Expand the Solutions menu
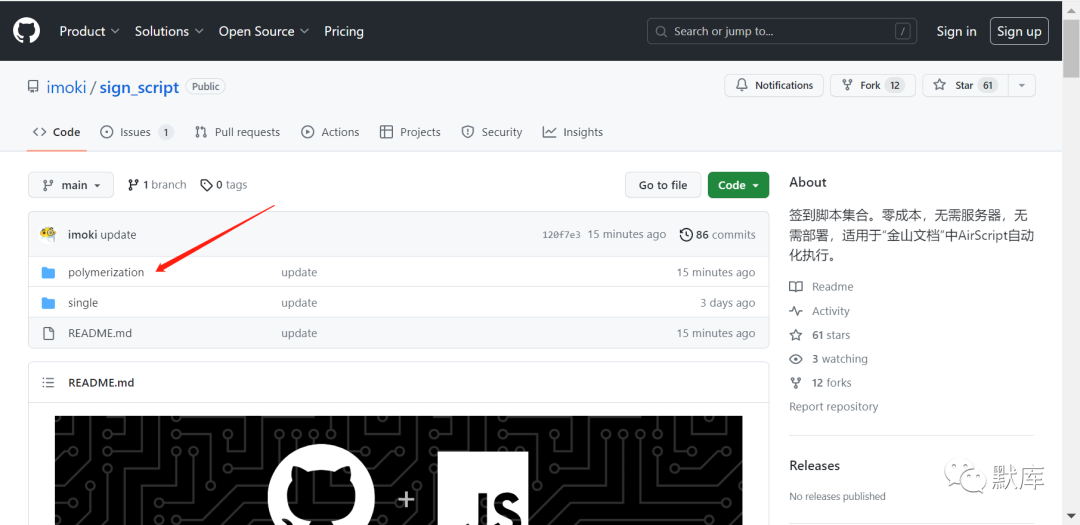The width and height of the screenshot is (1080, 525). point(169,31)
